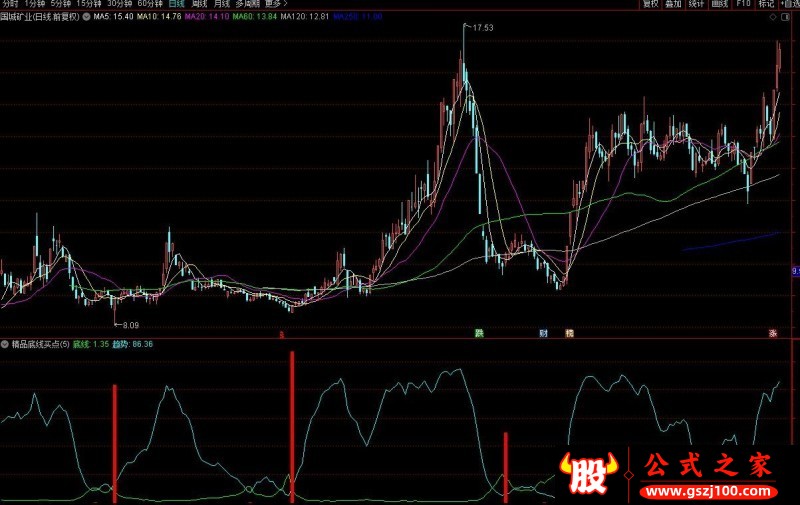Click the 涨 marker at chart right
The height and width of the screenshot is (505, 800).
tap(773, 332)
